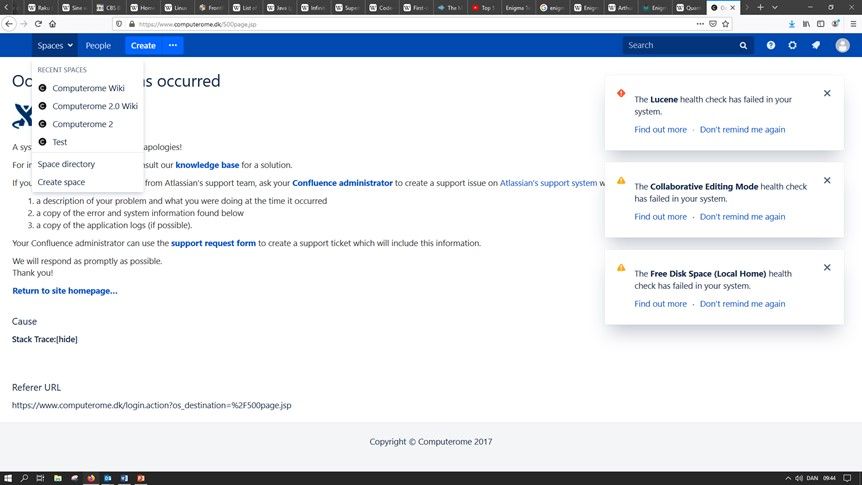This screenshot has height=485, width=862.
Task: Choose Space directory from the menu
Action: [x=66, y=164]
